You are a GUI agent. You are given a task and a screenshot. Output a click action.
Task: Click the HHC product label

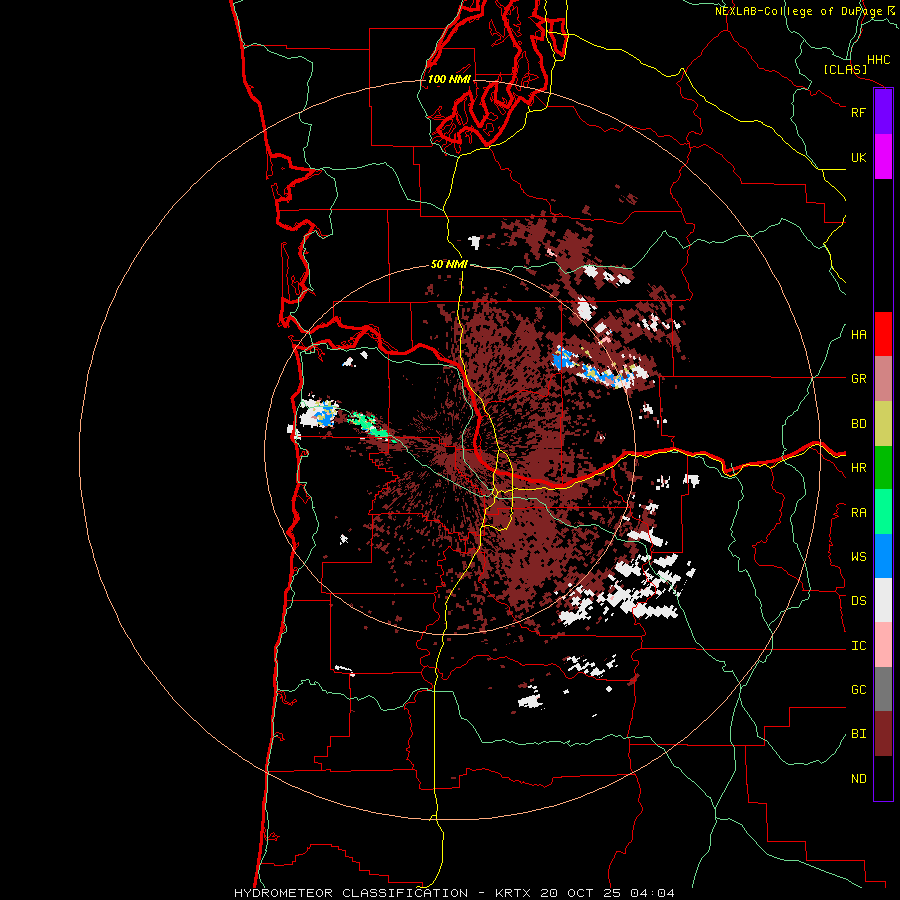878,60
